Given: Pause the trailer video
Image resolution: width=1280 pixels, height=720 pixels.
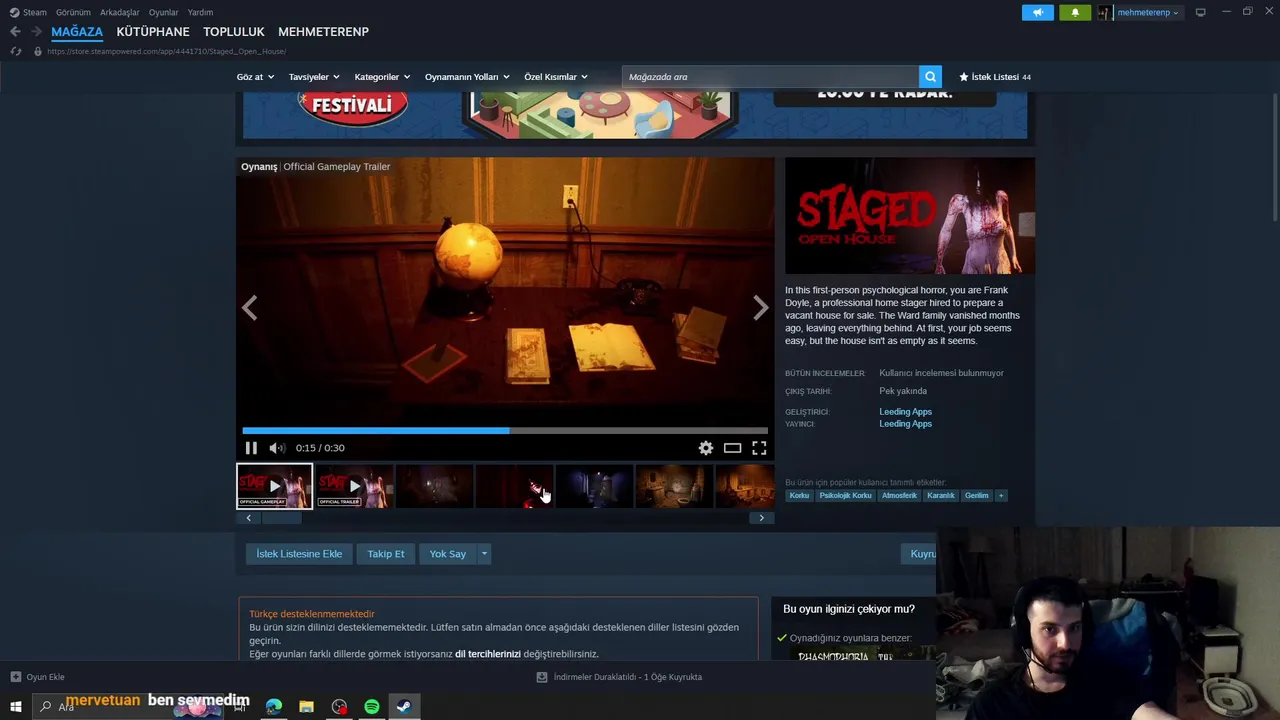Looking at the screenshot, I should tap(251, 448).
